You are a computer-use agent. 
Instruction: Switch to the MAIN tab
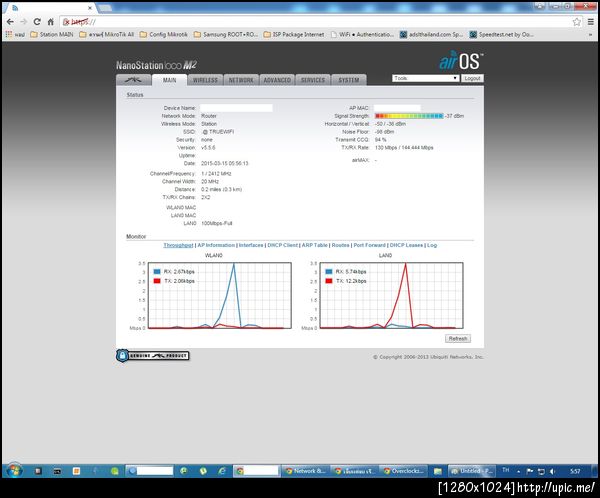click(x=169, y=80)
